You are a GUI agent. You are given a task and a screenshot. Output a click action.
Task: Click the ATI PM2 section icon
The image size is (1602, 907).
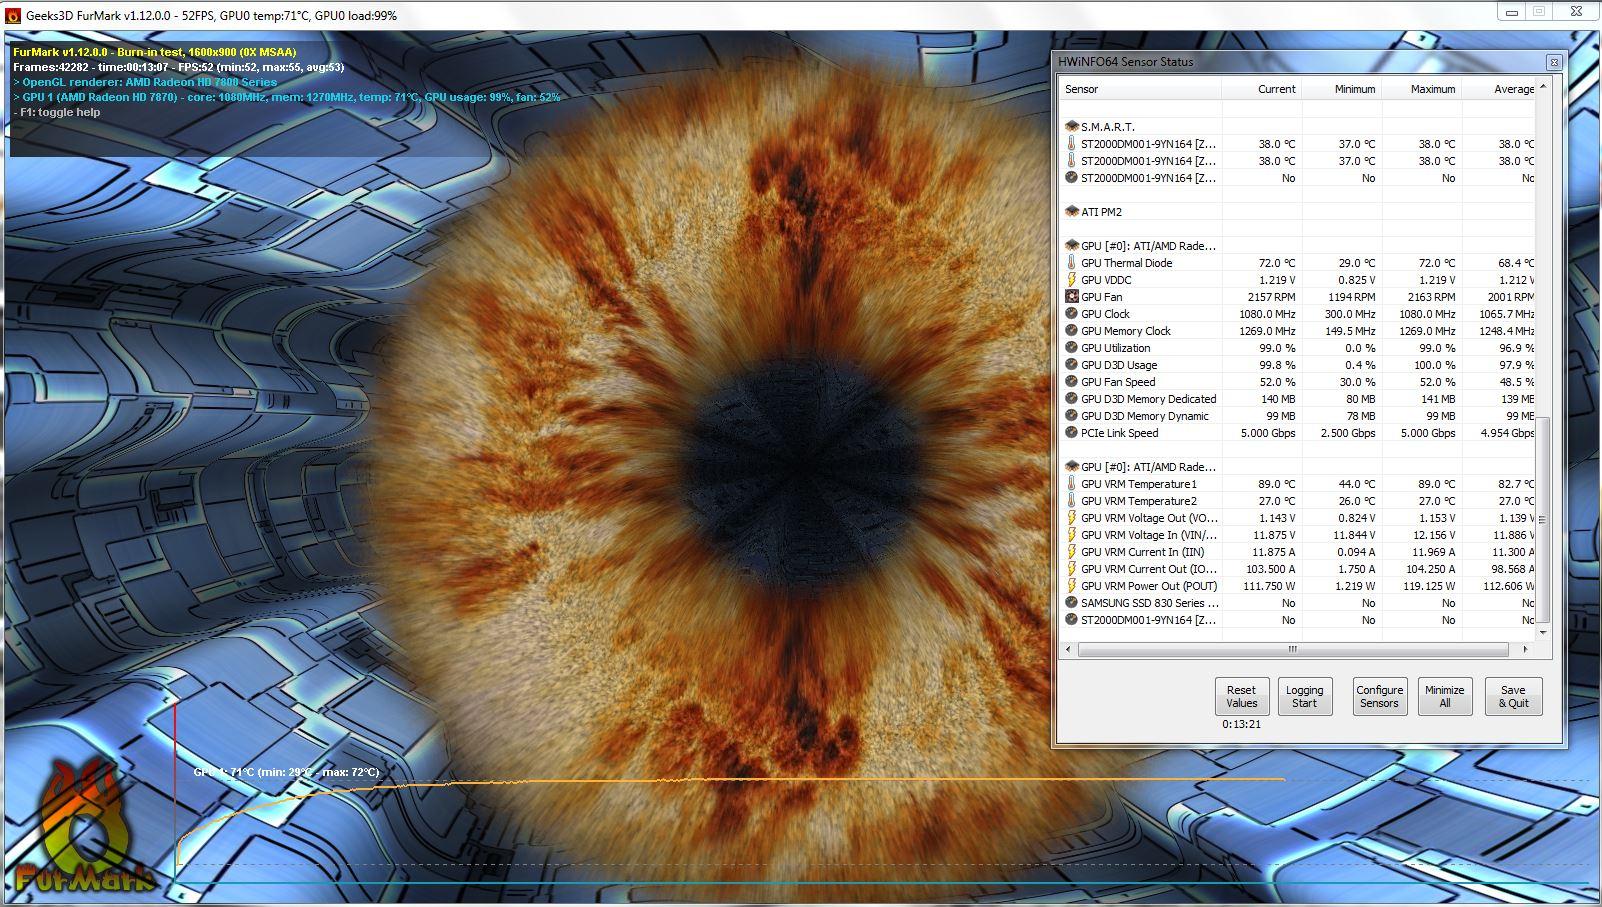1072,212
